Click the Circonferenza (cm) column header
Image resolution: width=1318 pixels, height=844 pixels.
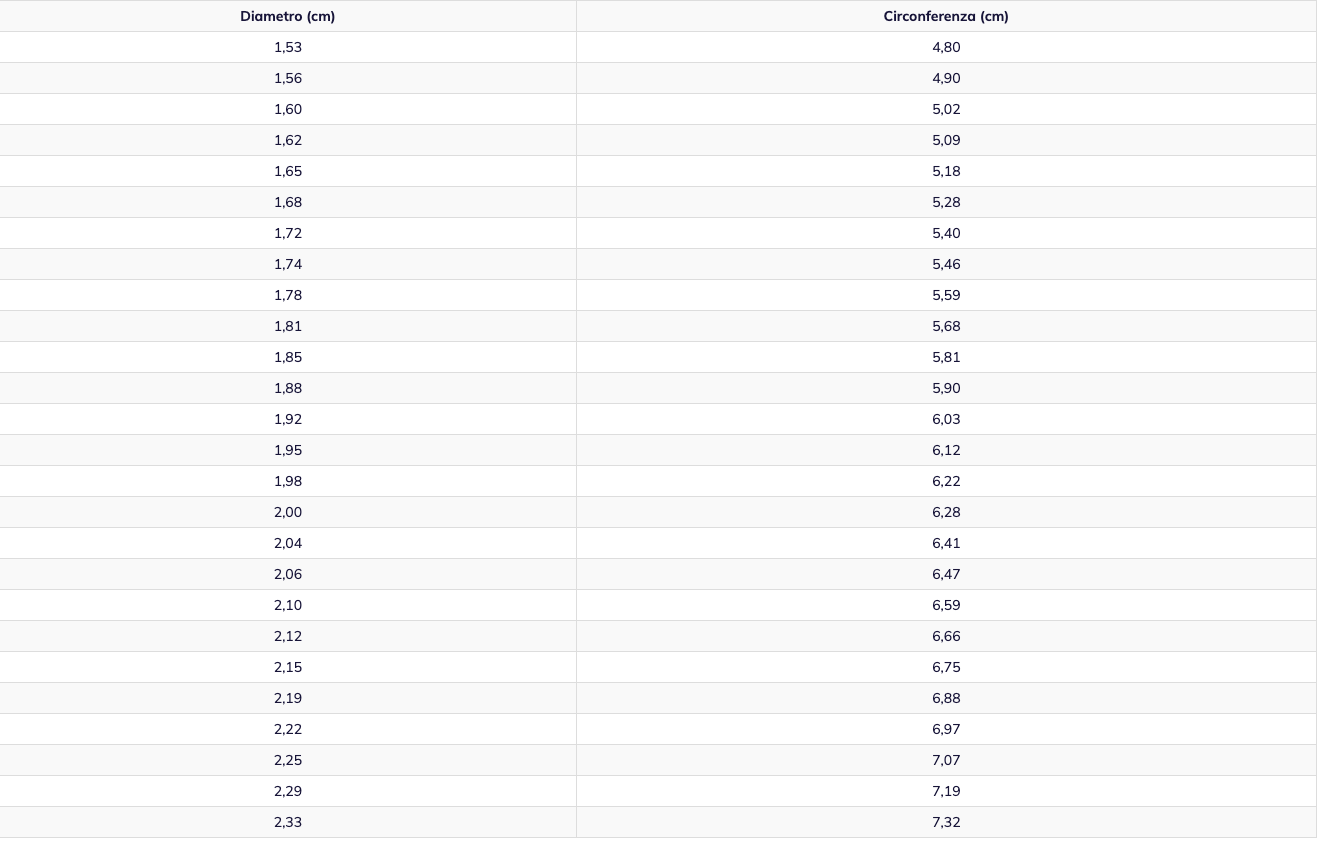tap(946, 16)
